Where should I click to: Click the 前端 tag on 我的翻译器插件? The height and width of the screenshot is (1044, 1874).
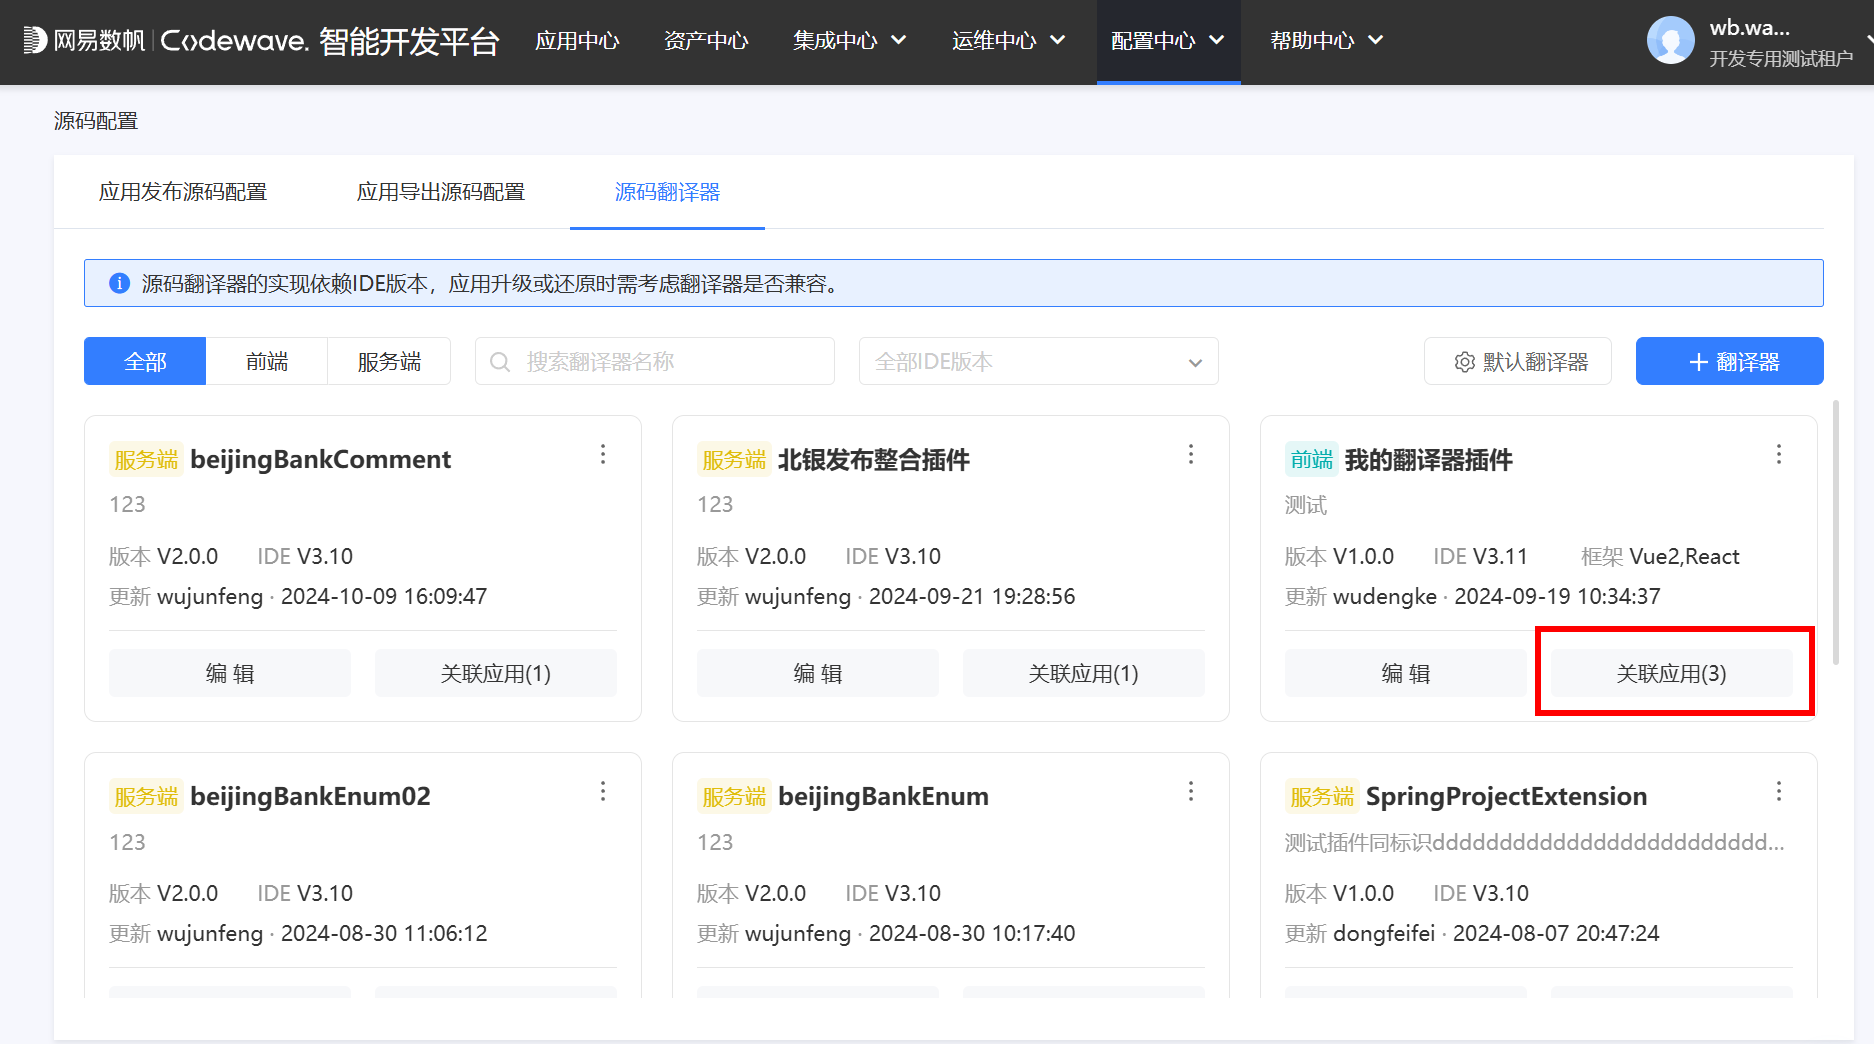[x=1311, y=460]
